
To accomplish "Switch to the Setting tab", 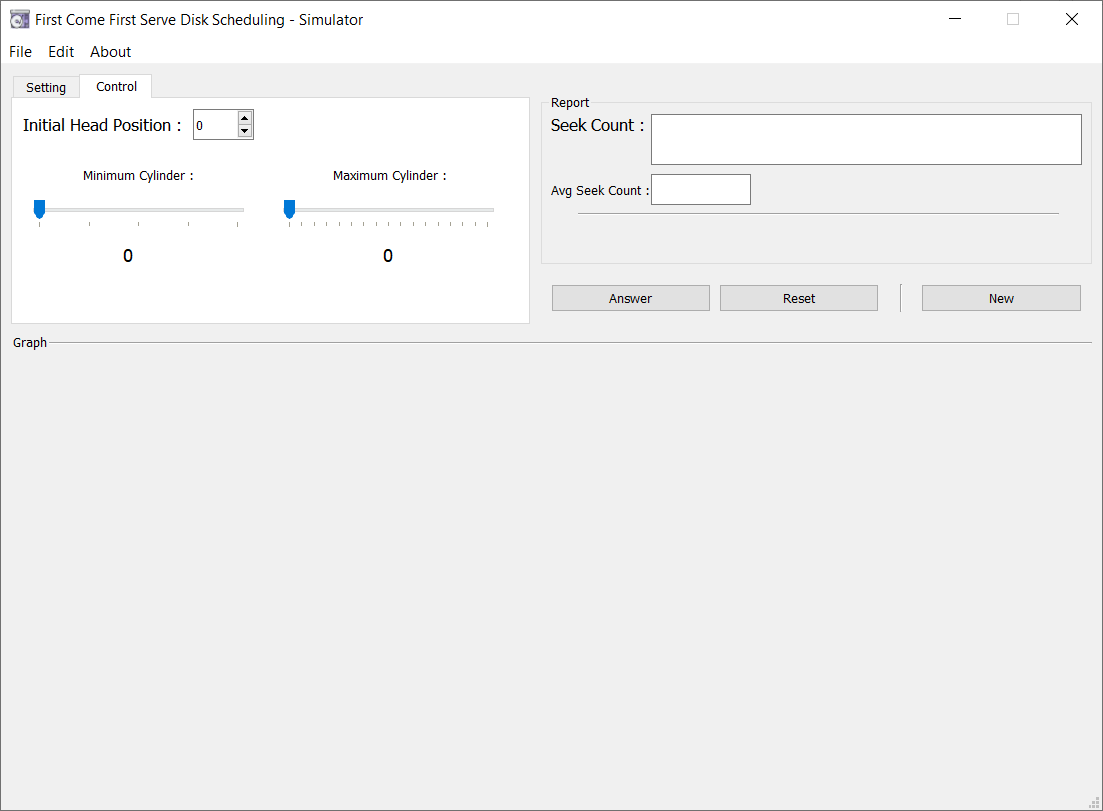I will (x=46, y=88).
